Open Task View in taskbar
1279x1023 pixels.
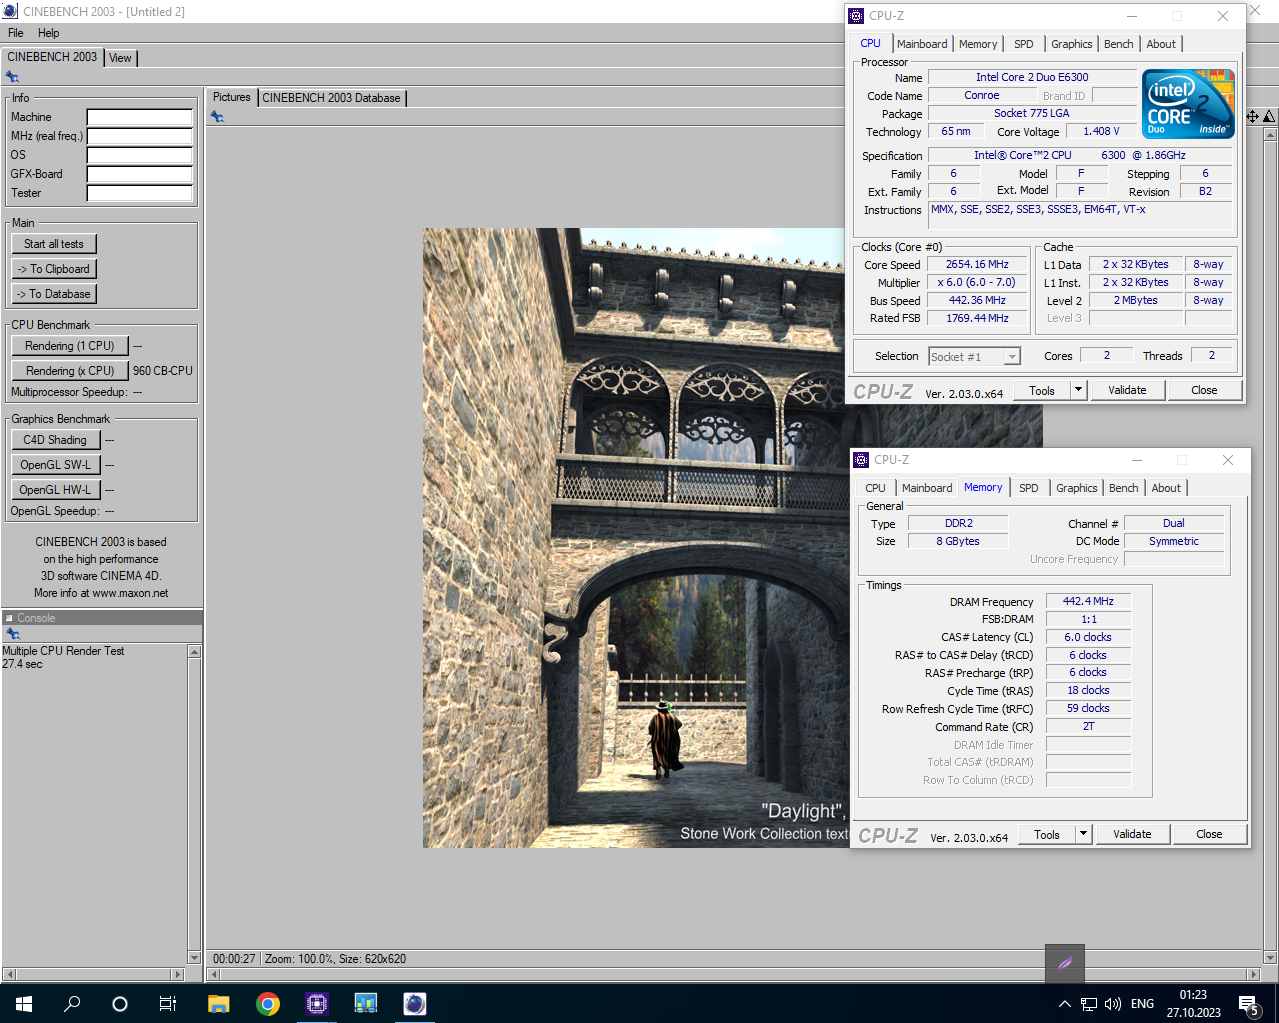(x=168, y=1003)
